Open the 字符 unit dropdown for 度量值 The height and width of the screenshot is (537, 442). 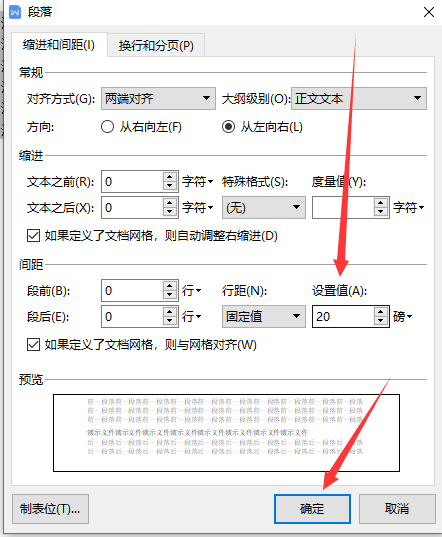click(x=408, y=208)
